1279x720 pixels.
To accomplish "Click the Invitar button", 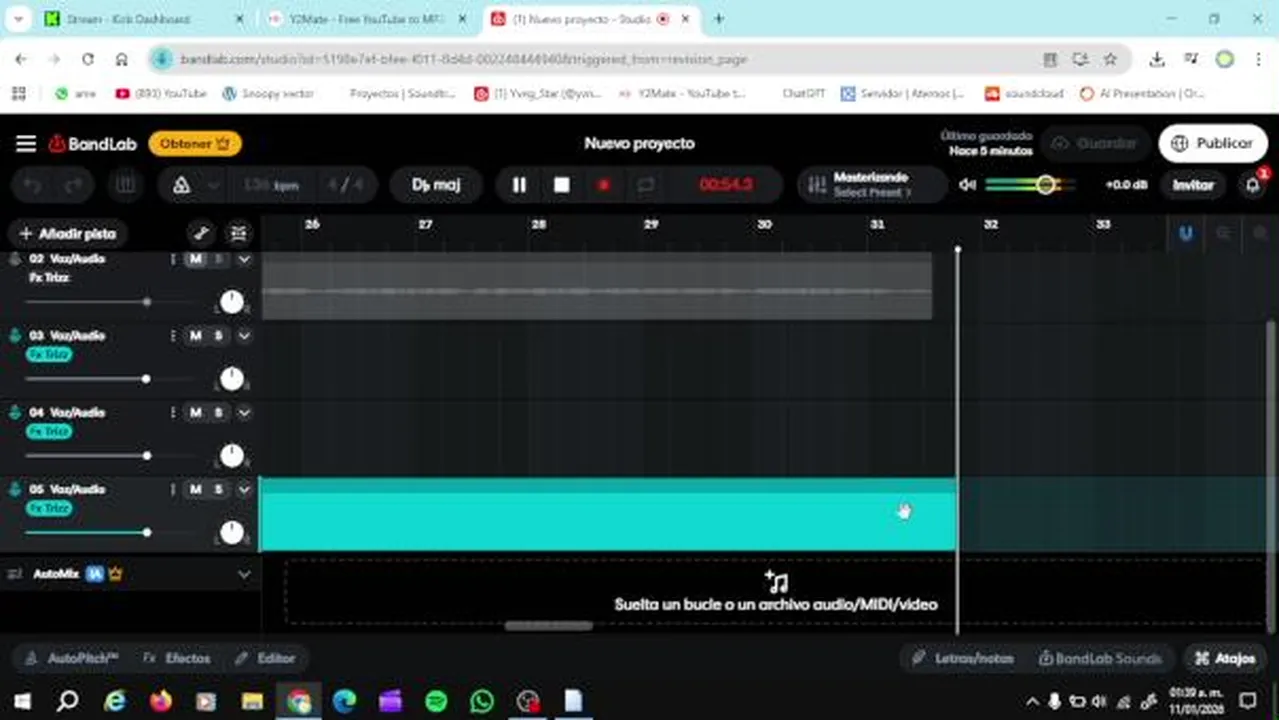I will pos(1193,185).
